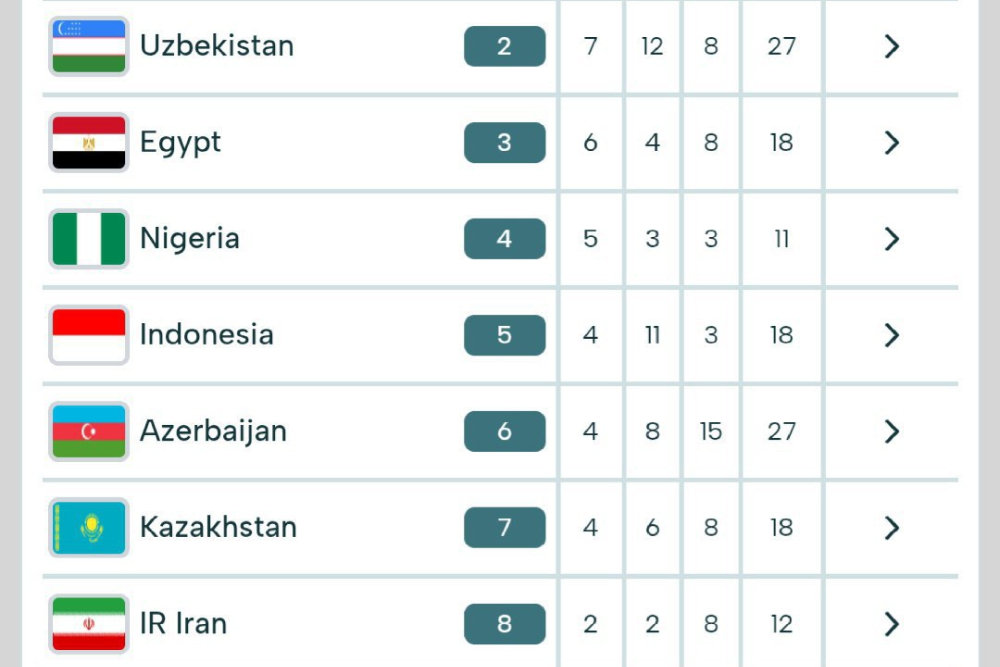
Task: Click the Uzbekistan flag icon
Action: click(89, 46)
